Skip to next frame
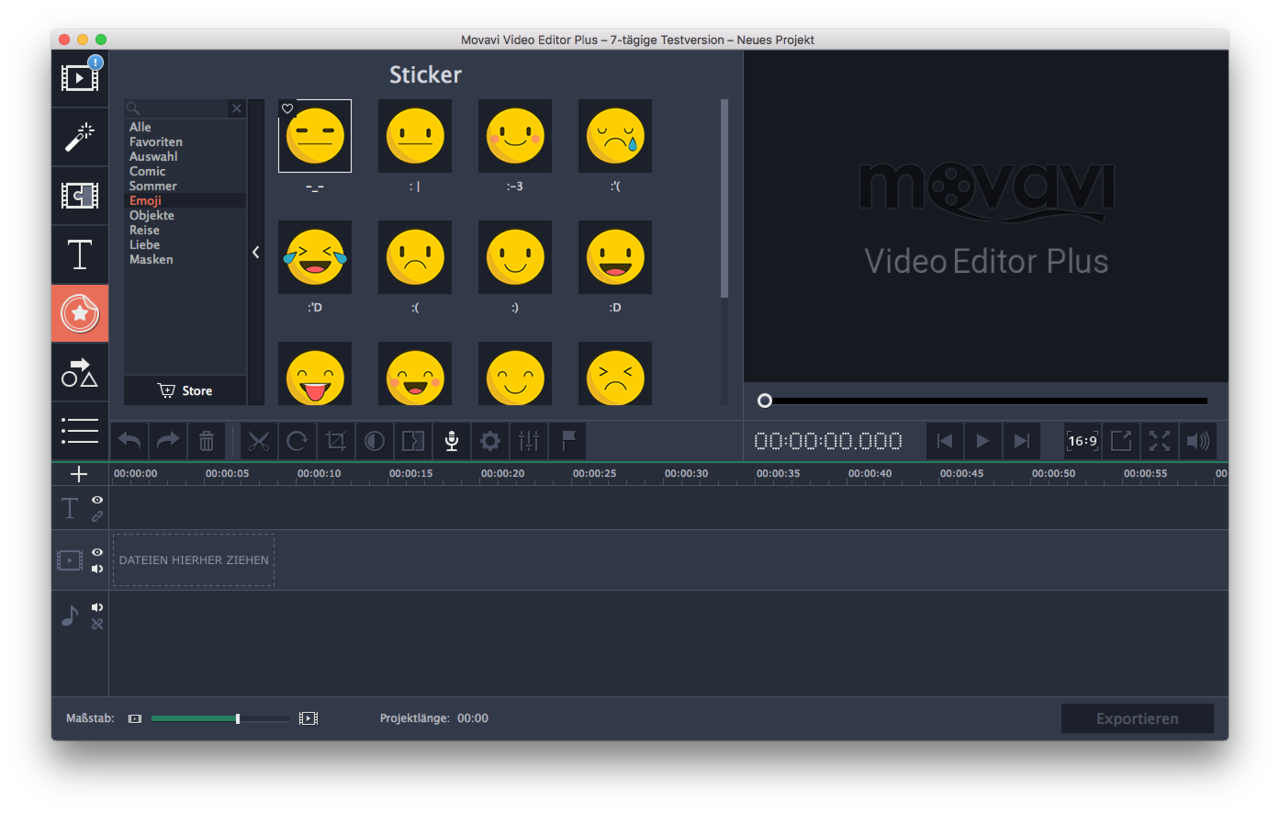 1021,441
